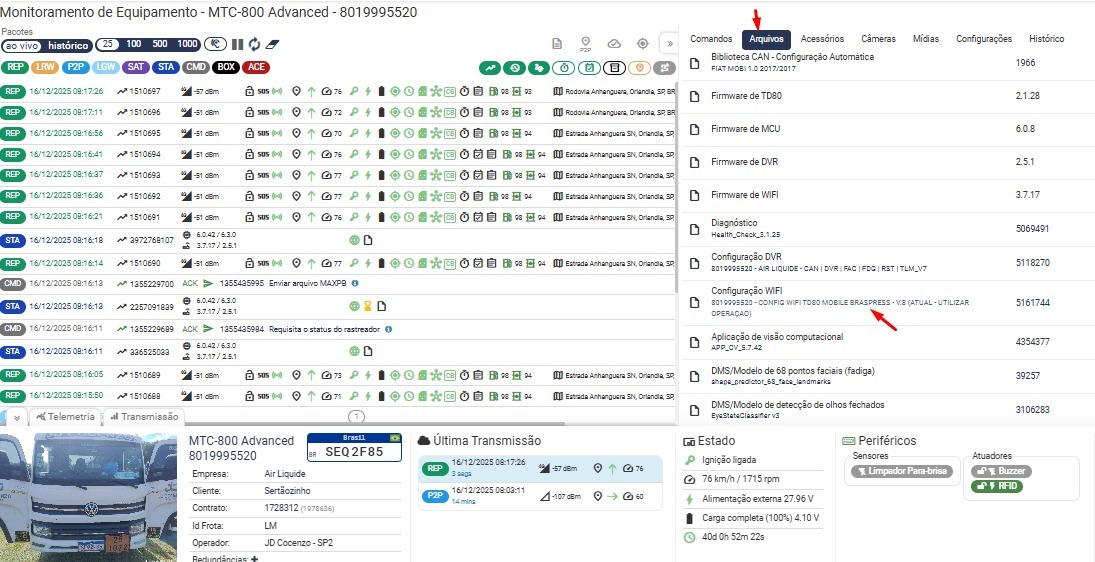The width and height of the screenshot is (1095, 562).
Task: Click the cloud sync icon
Action: point(614,44)
